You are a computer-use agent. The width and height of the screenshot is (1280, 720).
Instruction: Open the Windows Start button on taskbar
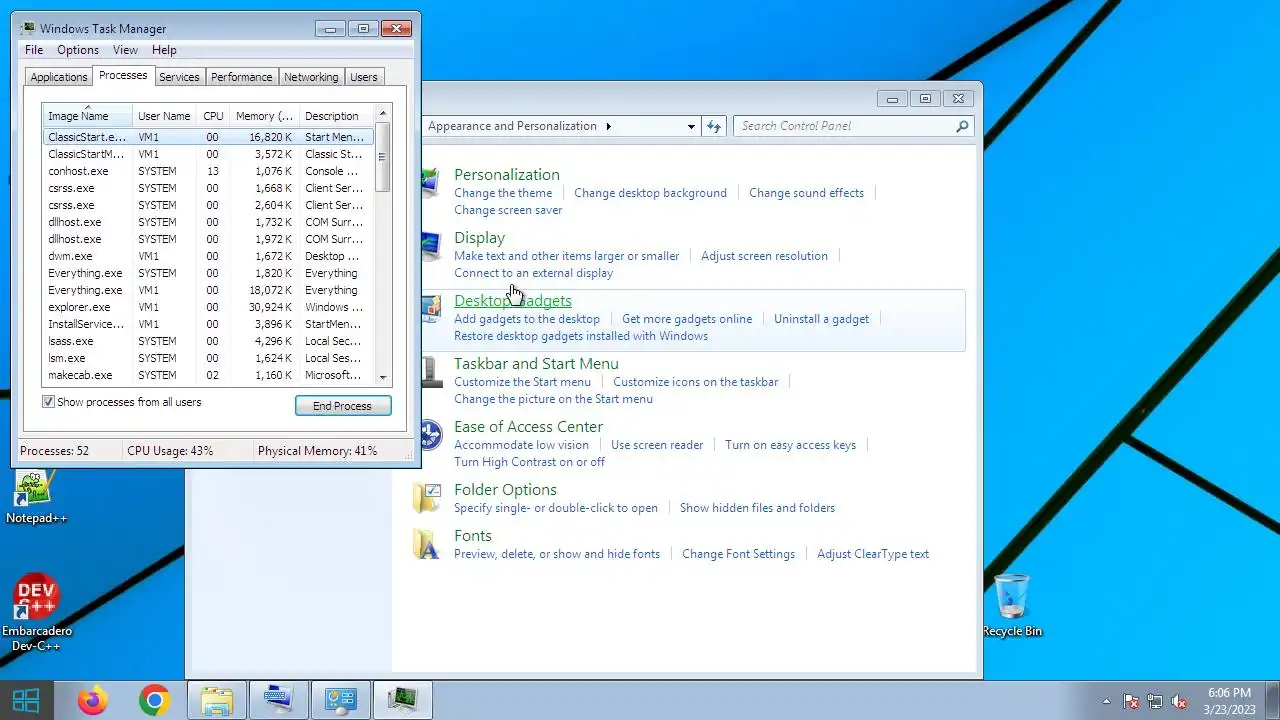tap(26, 700)
